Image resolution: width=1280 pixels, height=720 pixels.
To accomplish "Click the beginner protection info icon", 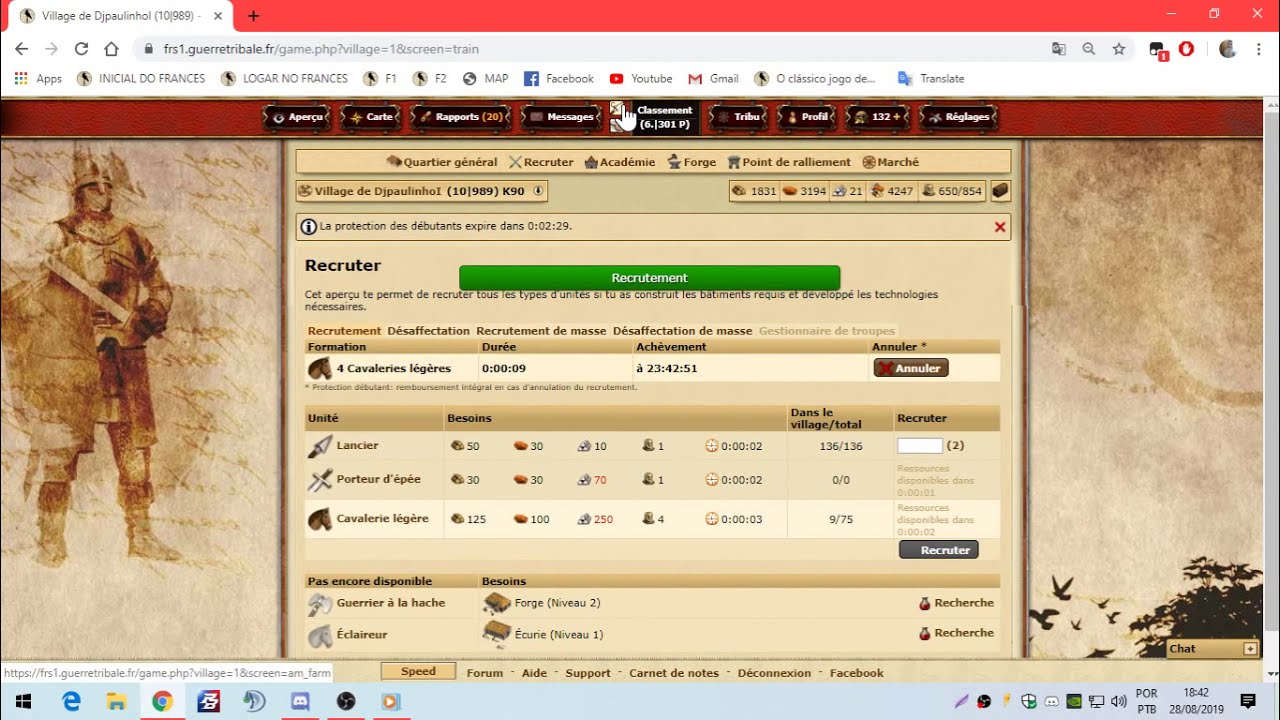I will pos(309,227).
